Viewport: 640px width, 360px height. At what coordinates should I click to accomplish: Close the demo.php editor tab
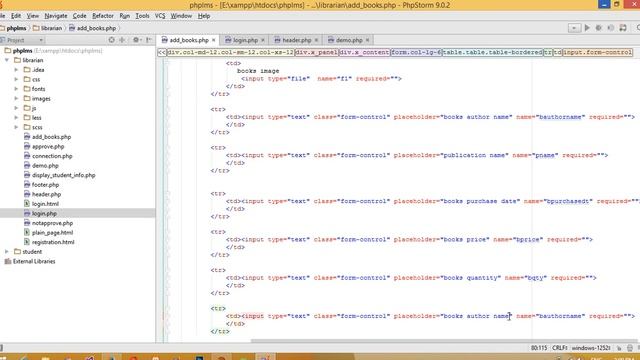click(x=367, y=40)
